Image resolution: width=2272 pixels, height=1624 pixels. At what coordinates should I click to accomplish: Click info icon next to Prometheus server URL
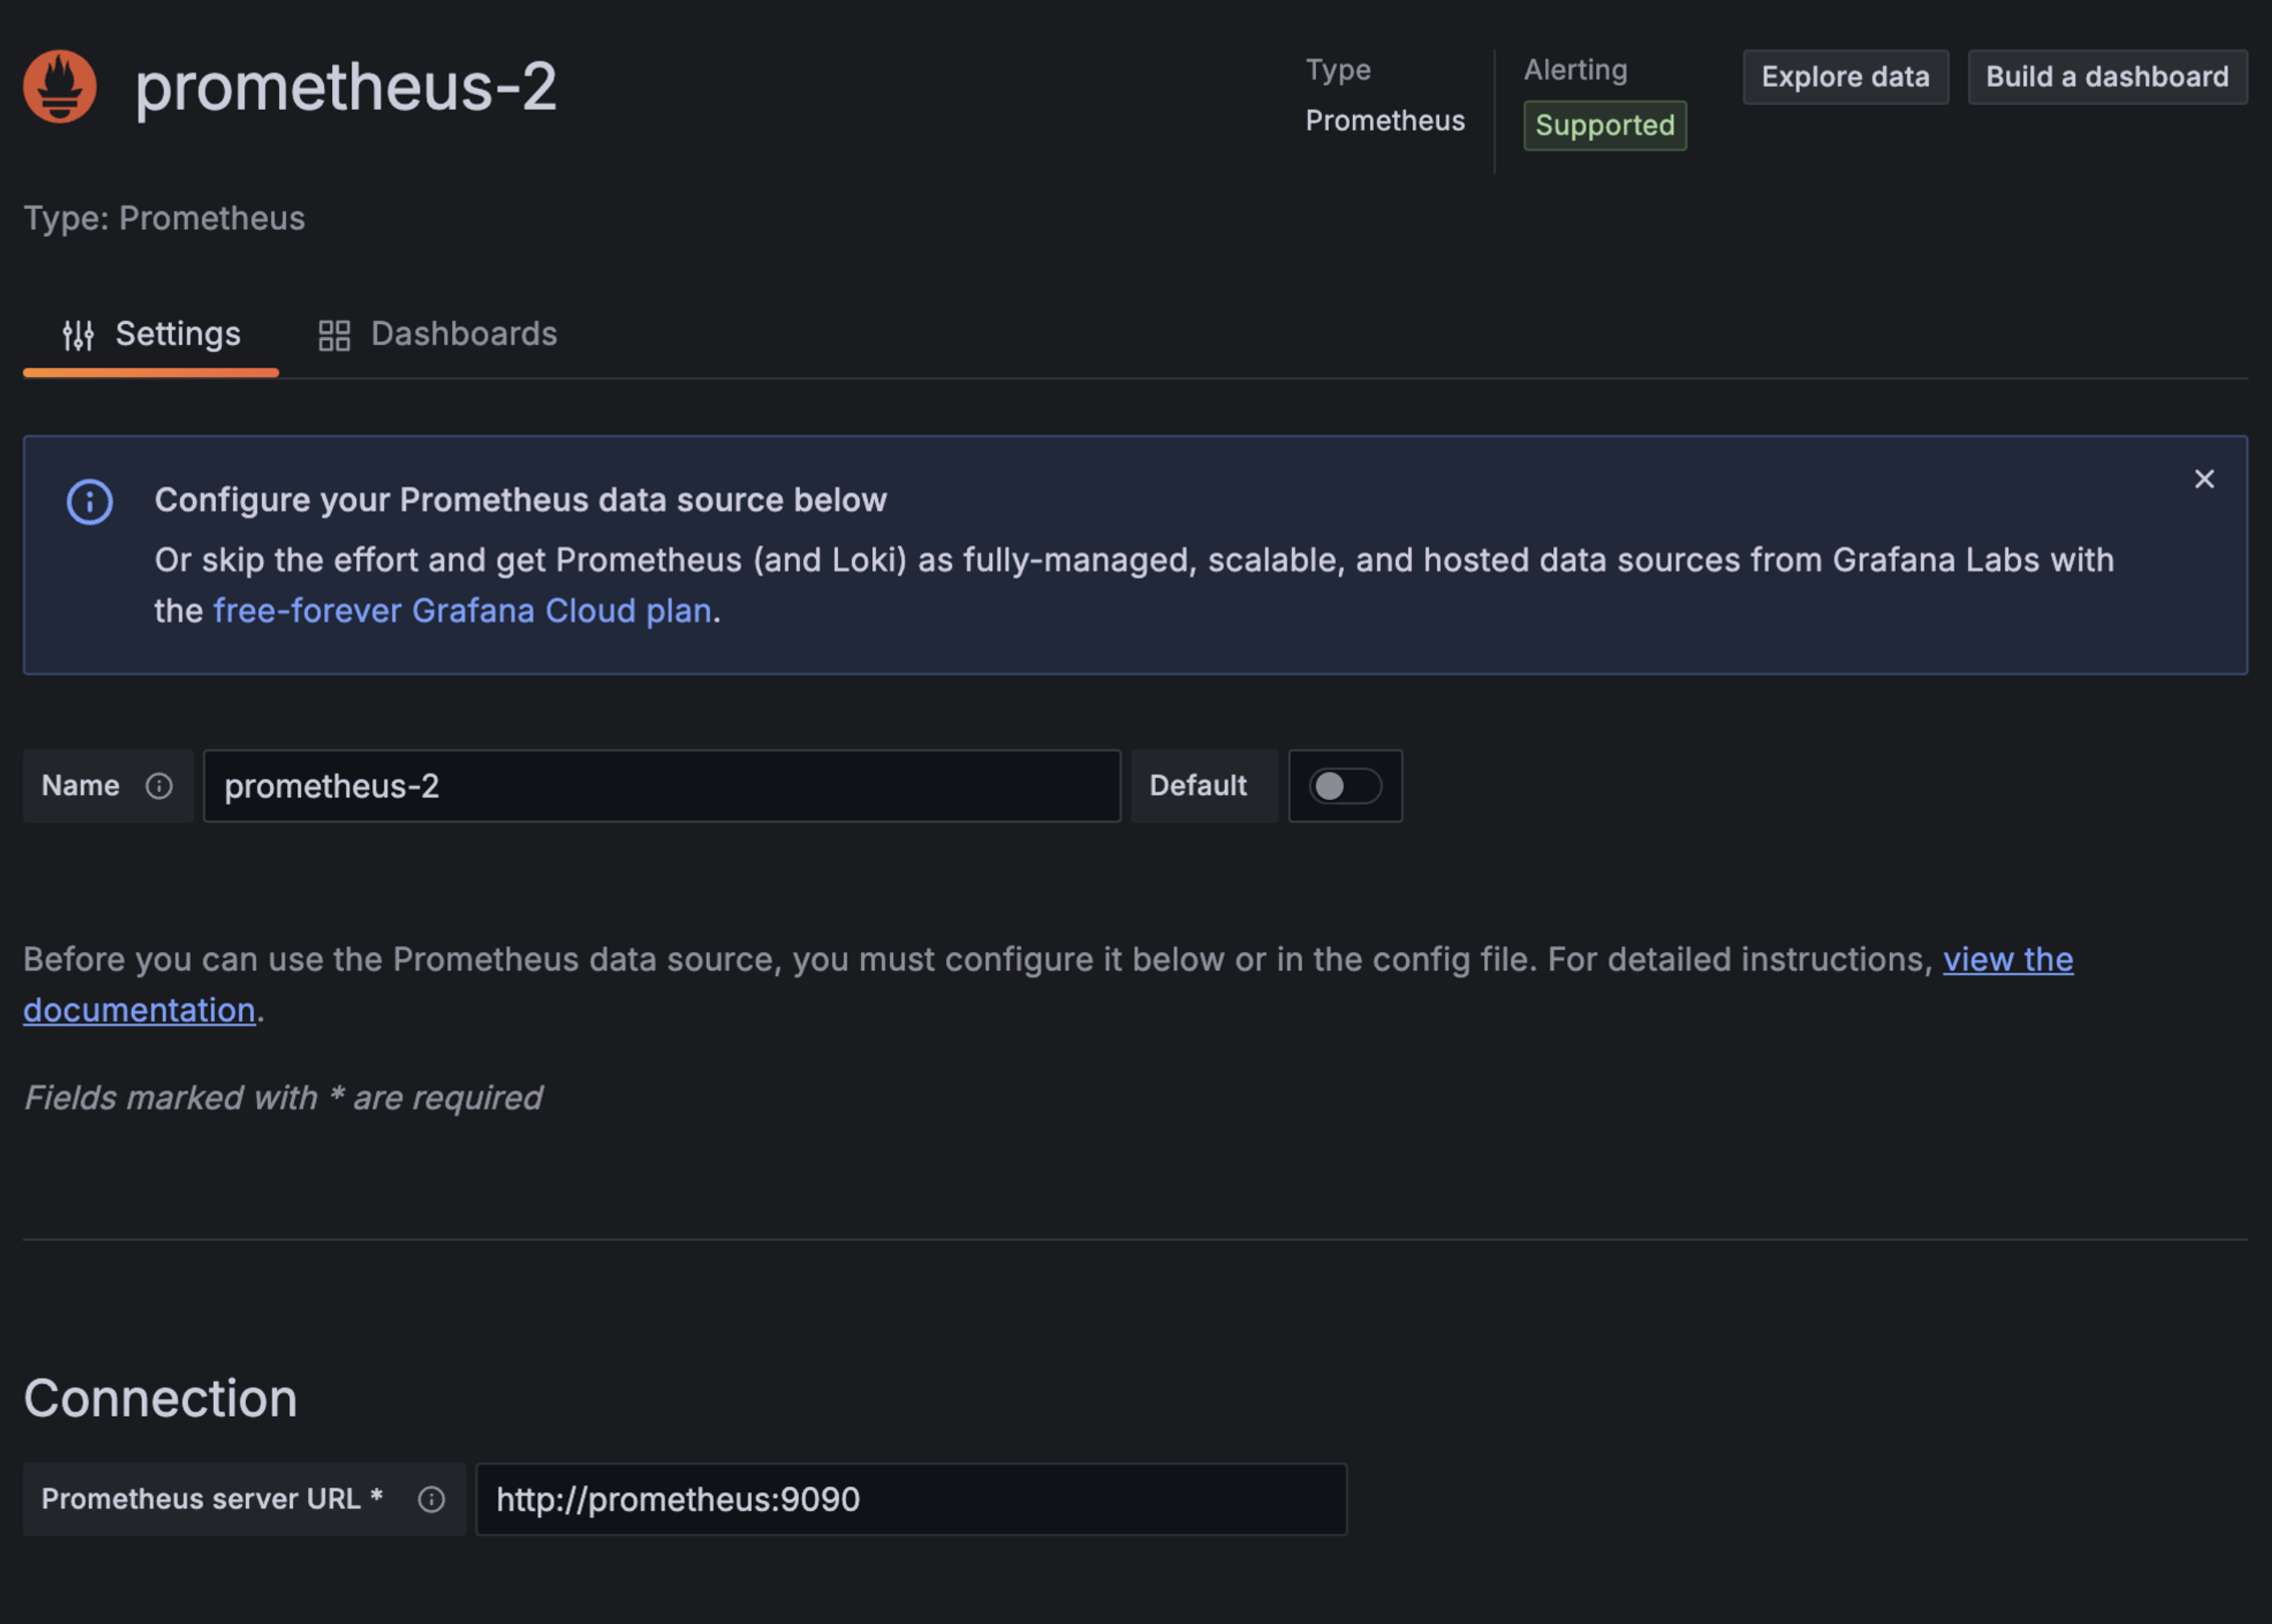click(431, 1499)
